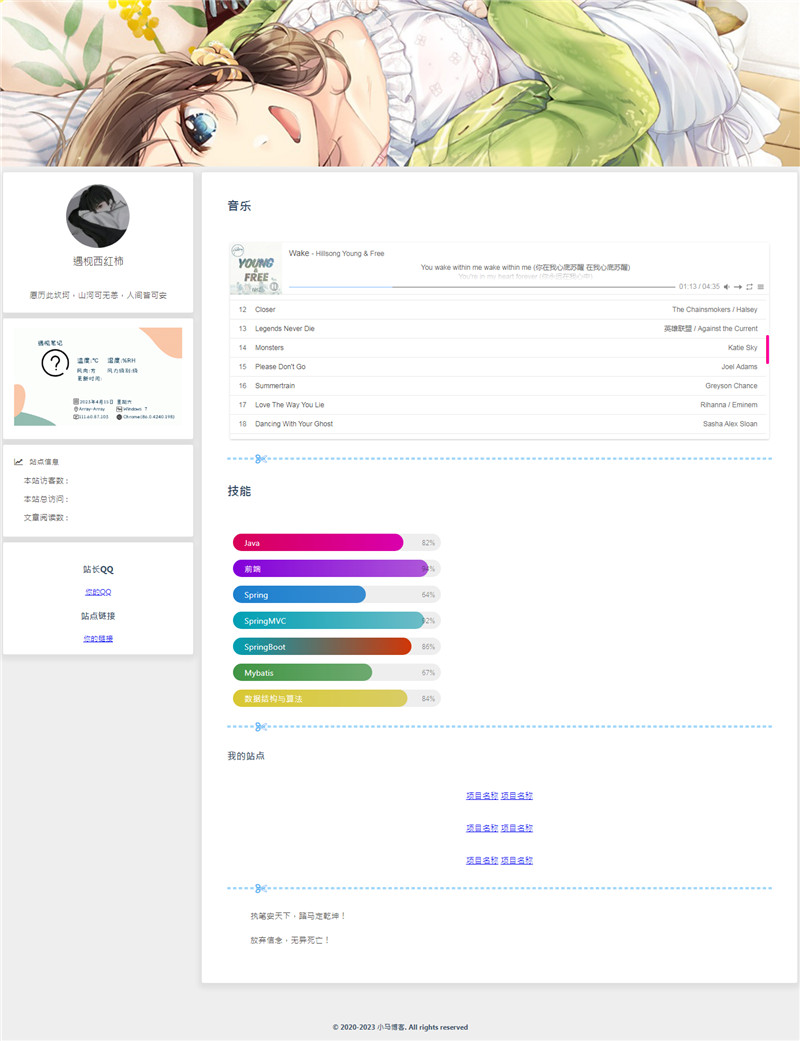Switch the play order arrow icon

(738, 287)
